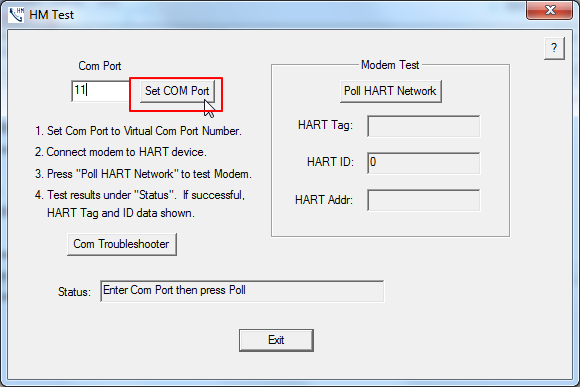
Task: Click the Com Port number input field
Action: [x=101, y=91]
